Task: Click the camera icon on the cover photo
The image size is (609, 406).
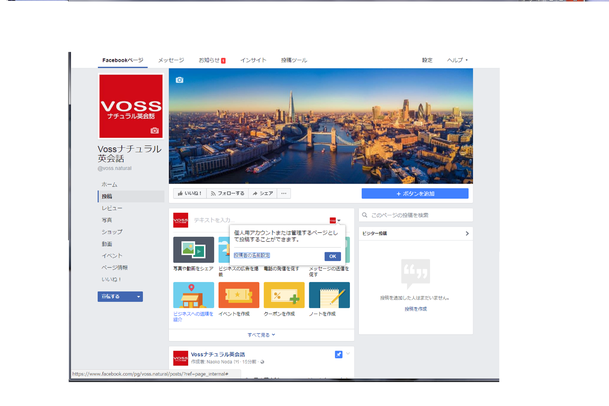Action: [179, 80]
